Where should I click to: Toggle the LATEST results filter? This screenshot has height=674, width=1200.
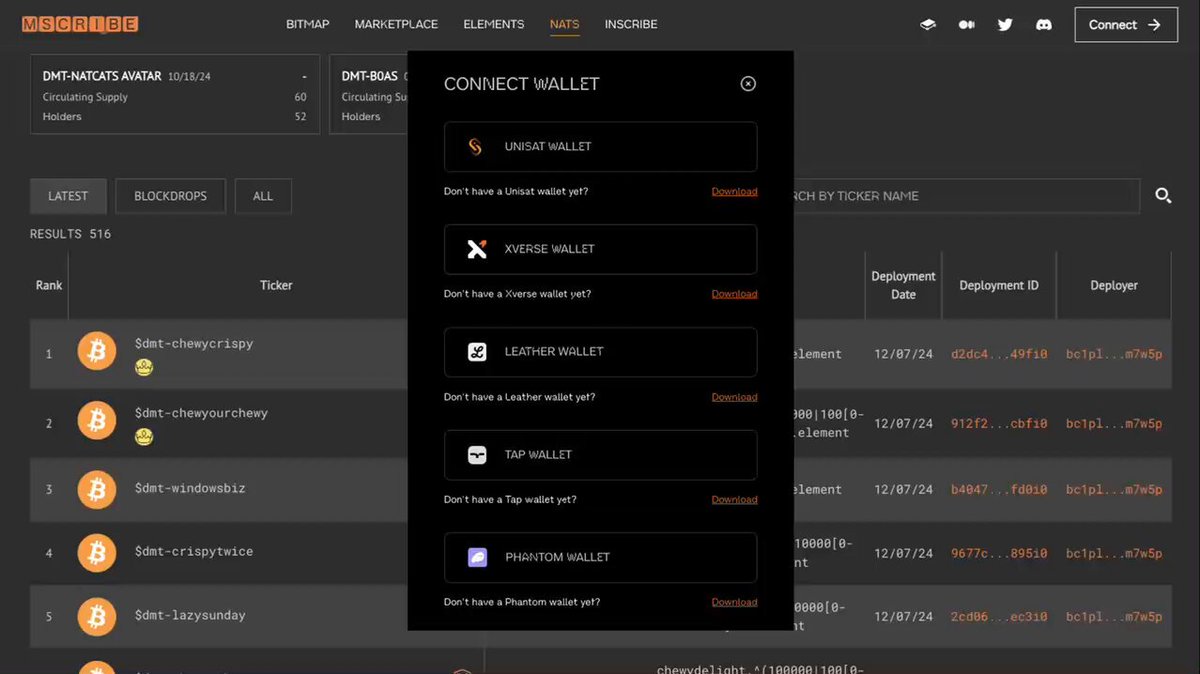67,196
